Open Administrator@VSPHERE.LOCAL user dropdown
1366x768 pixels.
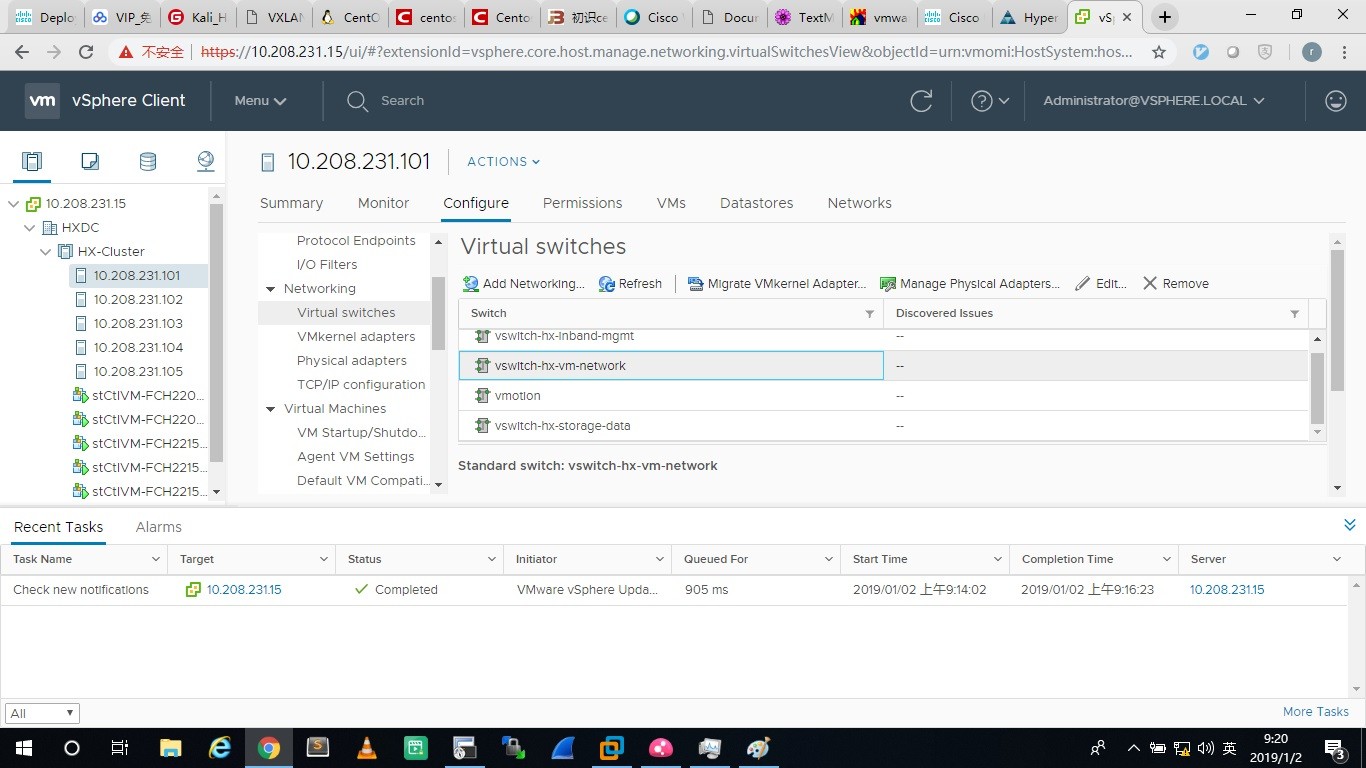[x=1154, y=100]
